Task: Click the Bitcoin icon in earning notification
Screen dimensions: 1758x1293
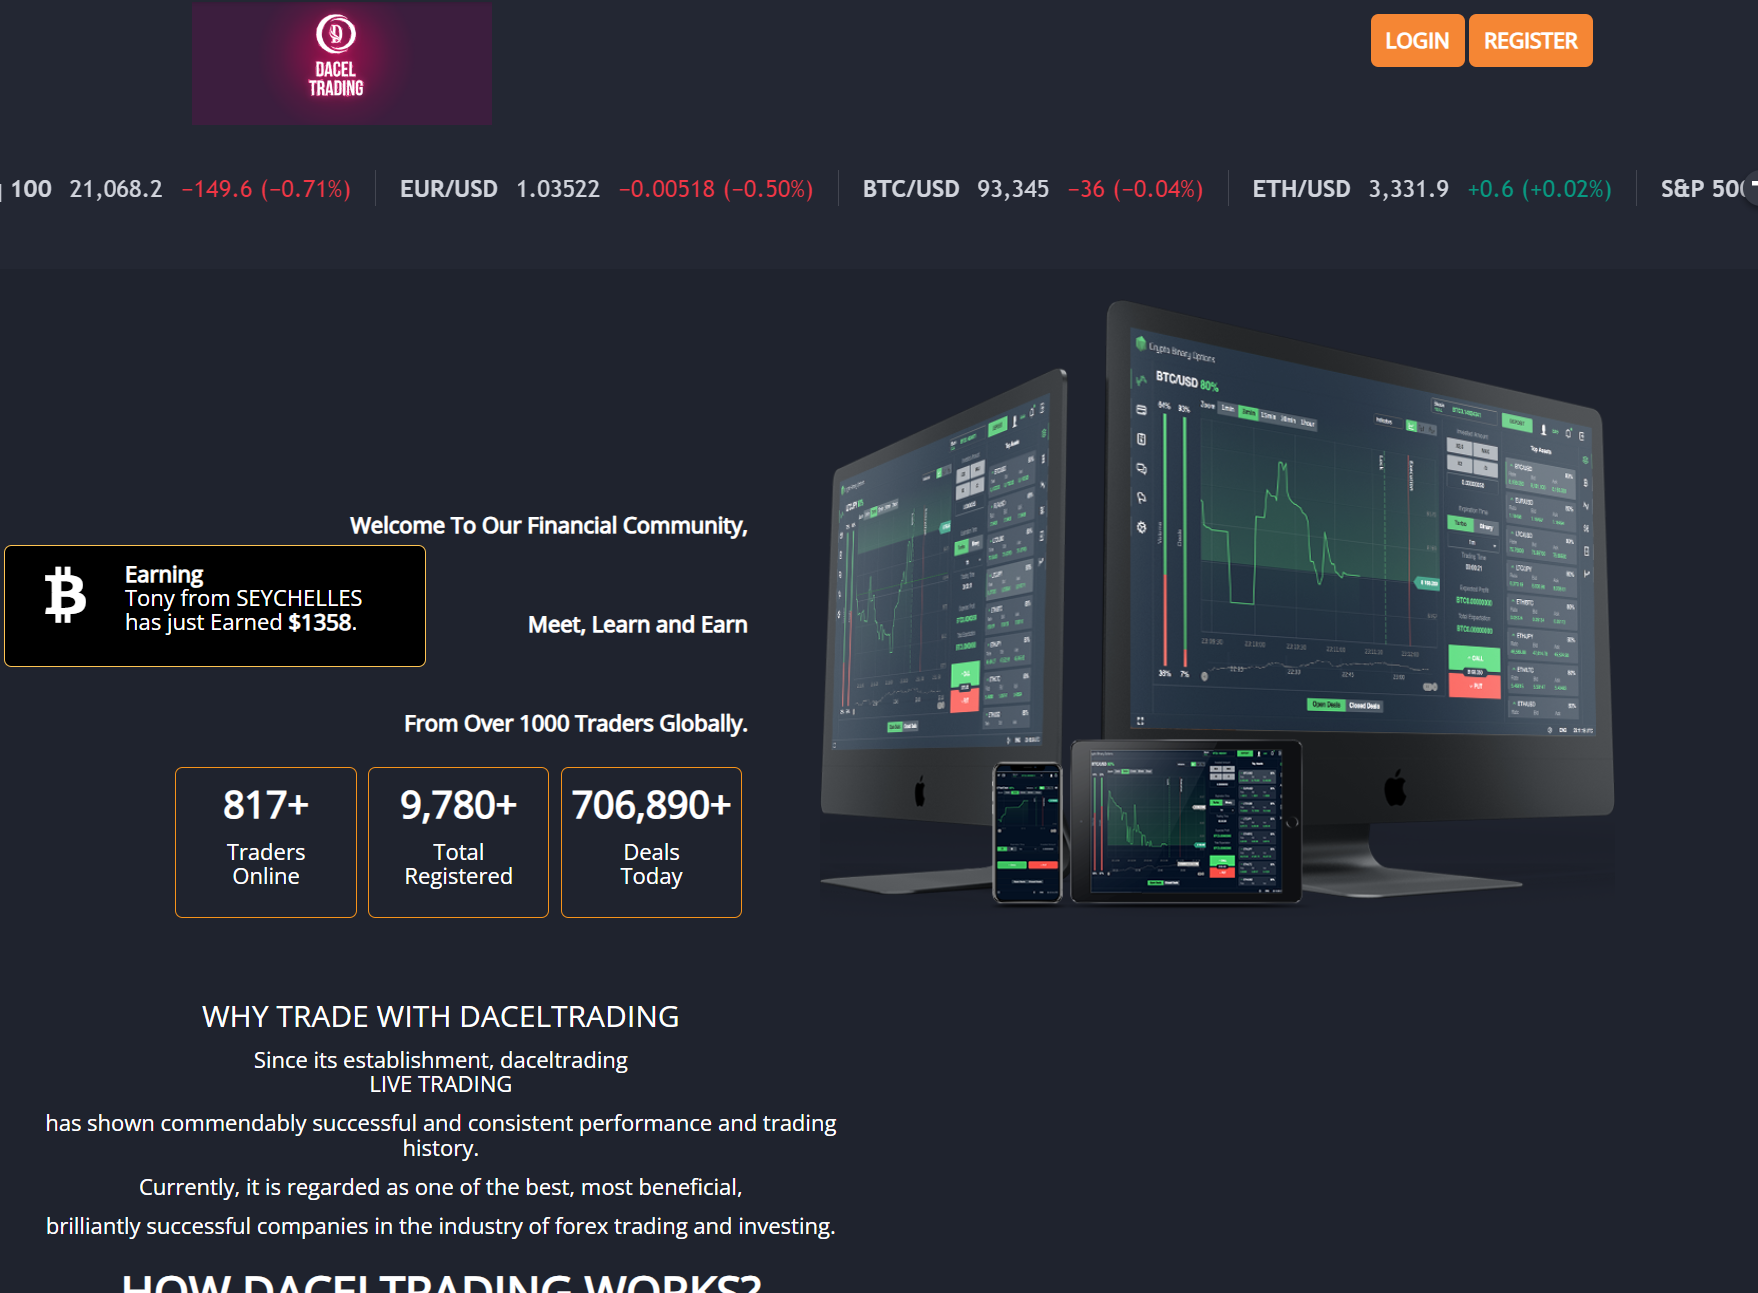Action: point(66,595)
